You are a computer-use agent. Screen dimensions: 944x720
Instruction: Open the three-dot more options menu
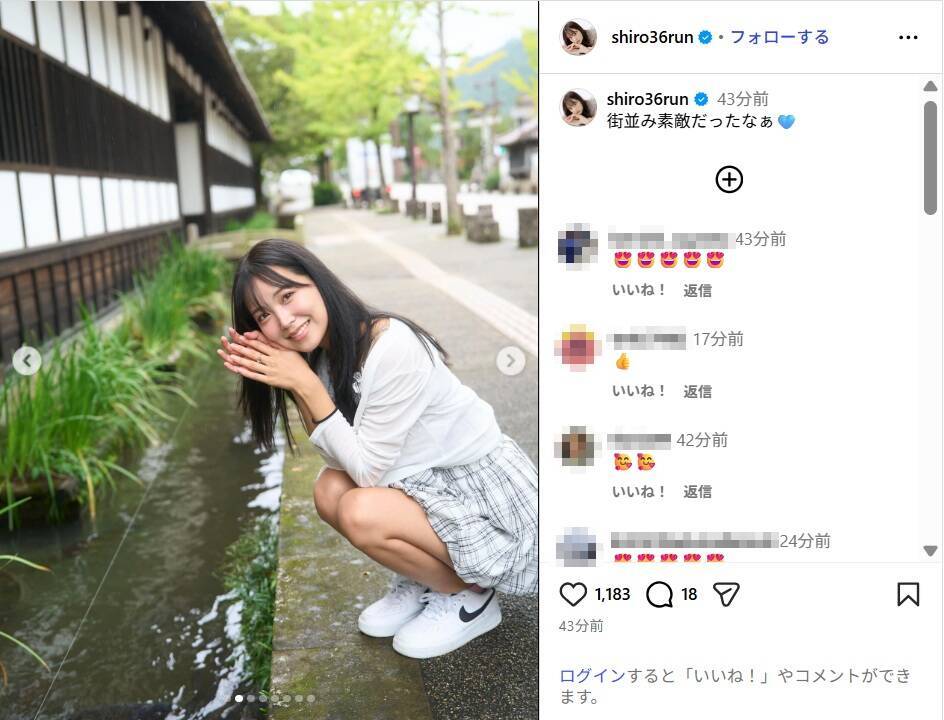point(908,37)
